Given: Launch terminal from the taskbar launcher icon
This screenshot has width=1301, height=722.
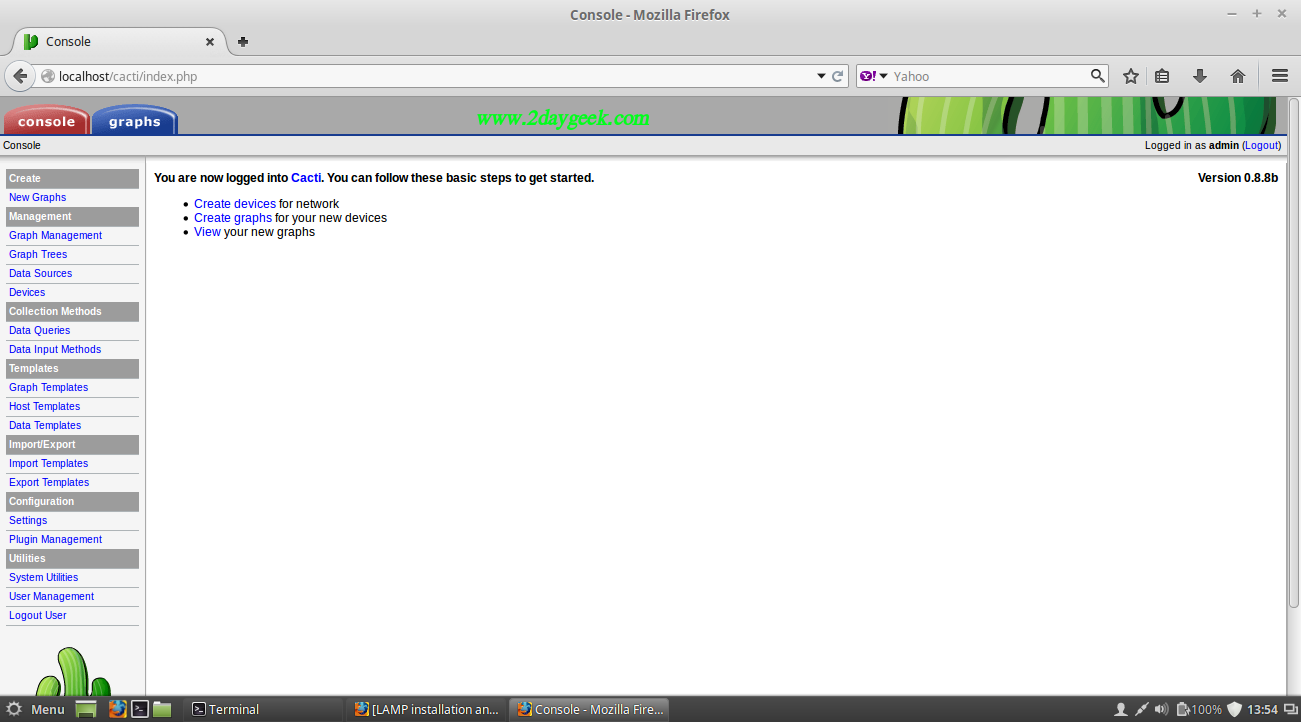Looking at the screenshot, I should pyautogui.click(x=141, y=709).
